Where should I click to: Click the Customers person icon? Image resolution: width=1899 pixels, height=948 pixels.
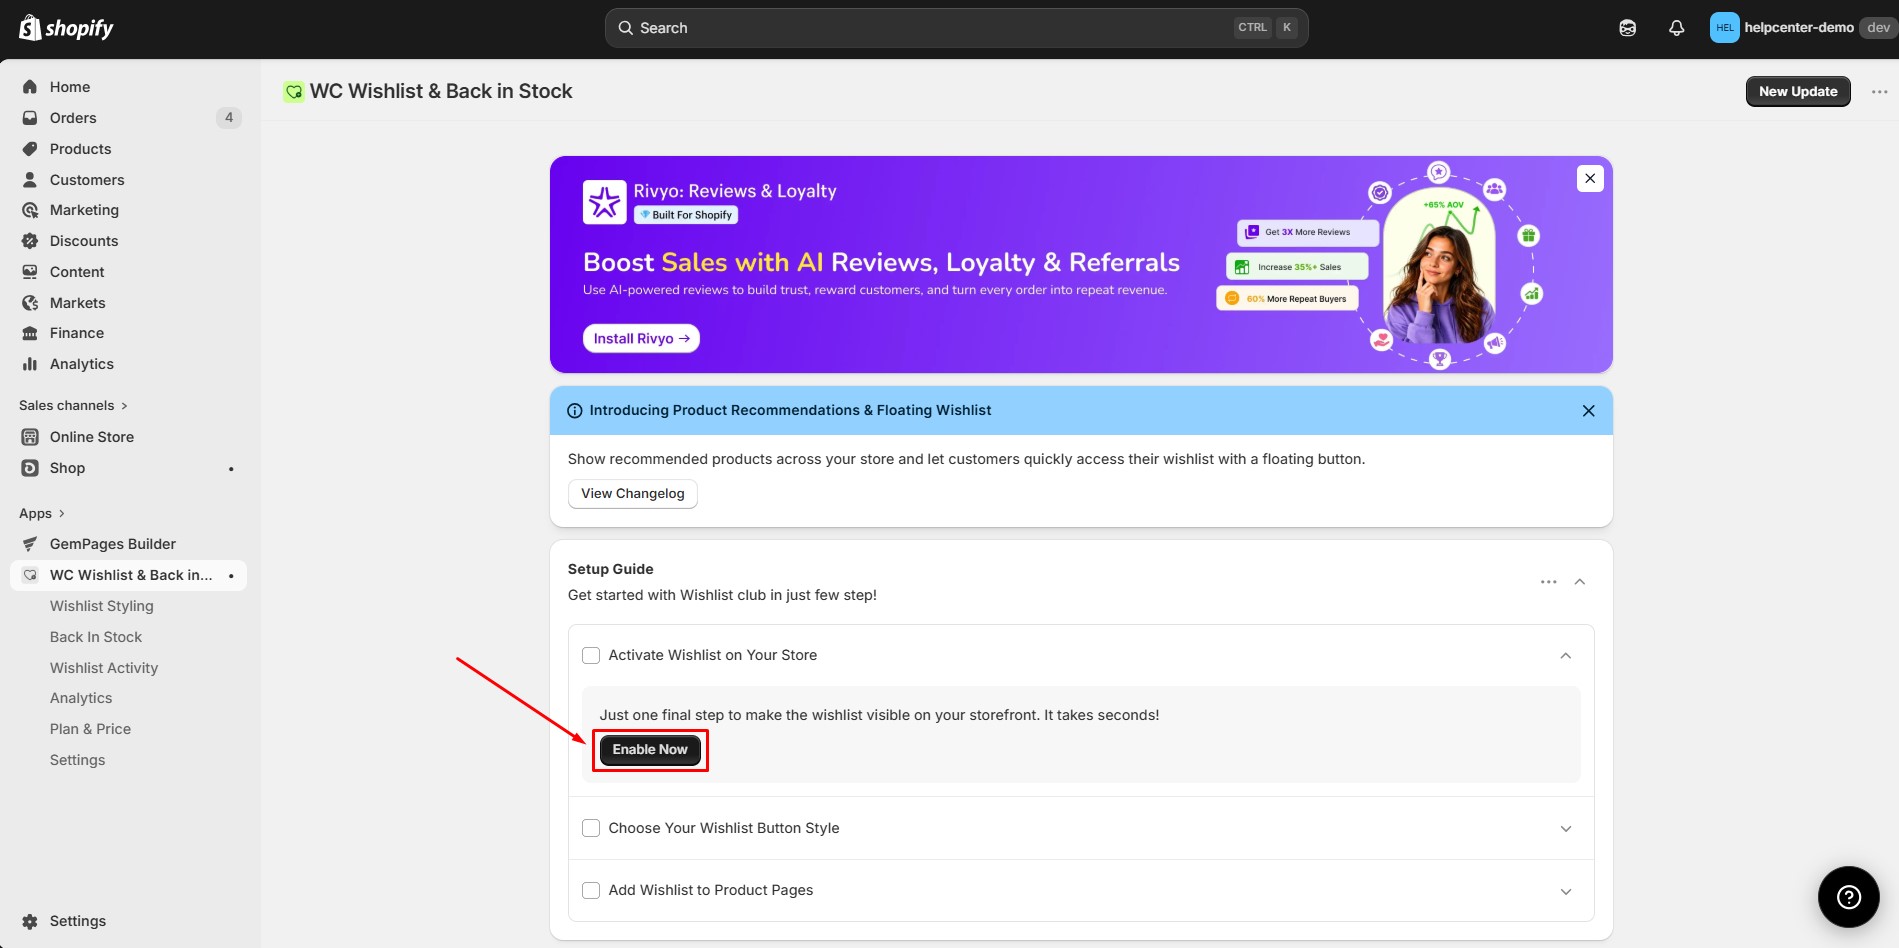click(30, 180)
